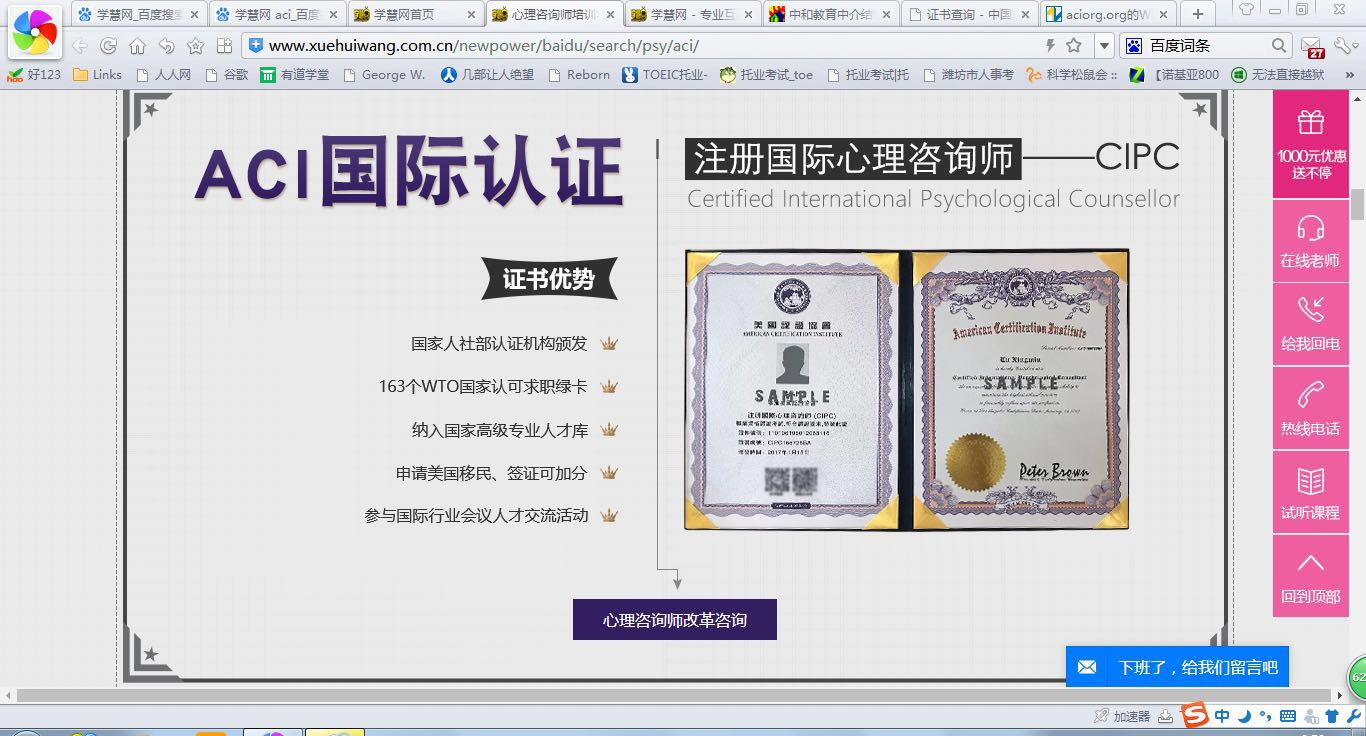Viewport: 1366px width, 736px height.
Task: Open the wrench settings icon in Sogou toolbar
Action: (x=1352, y=716)
